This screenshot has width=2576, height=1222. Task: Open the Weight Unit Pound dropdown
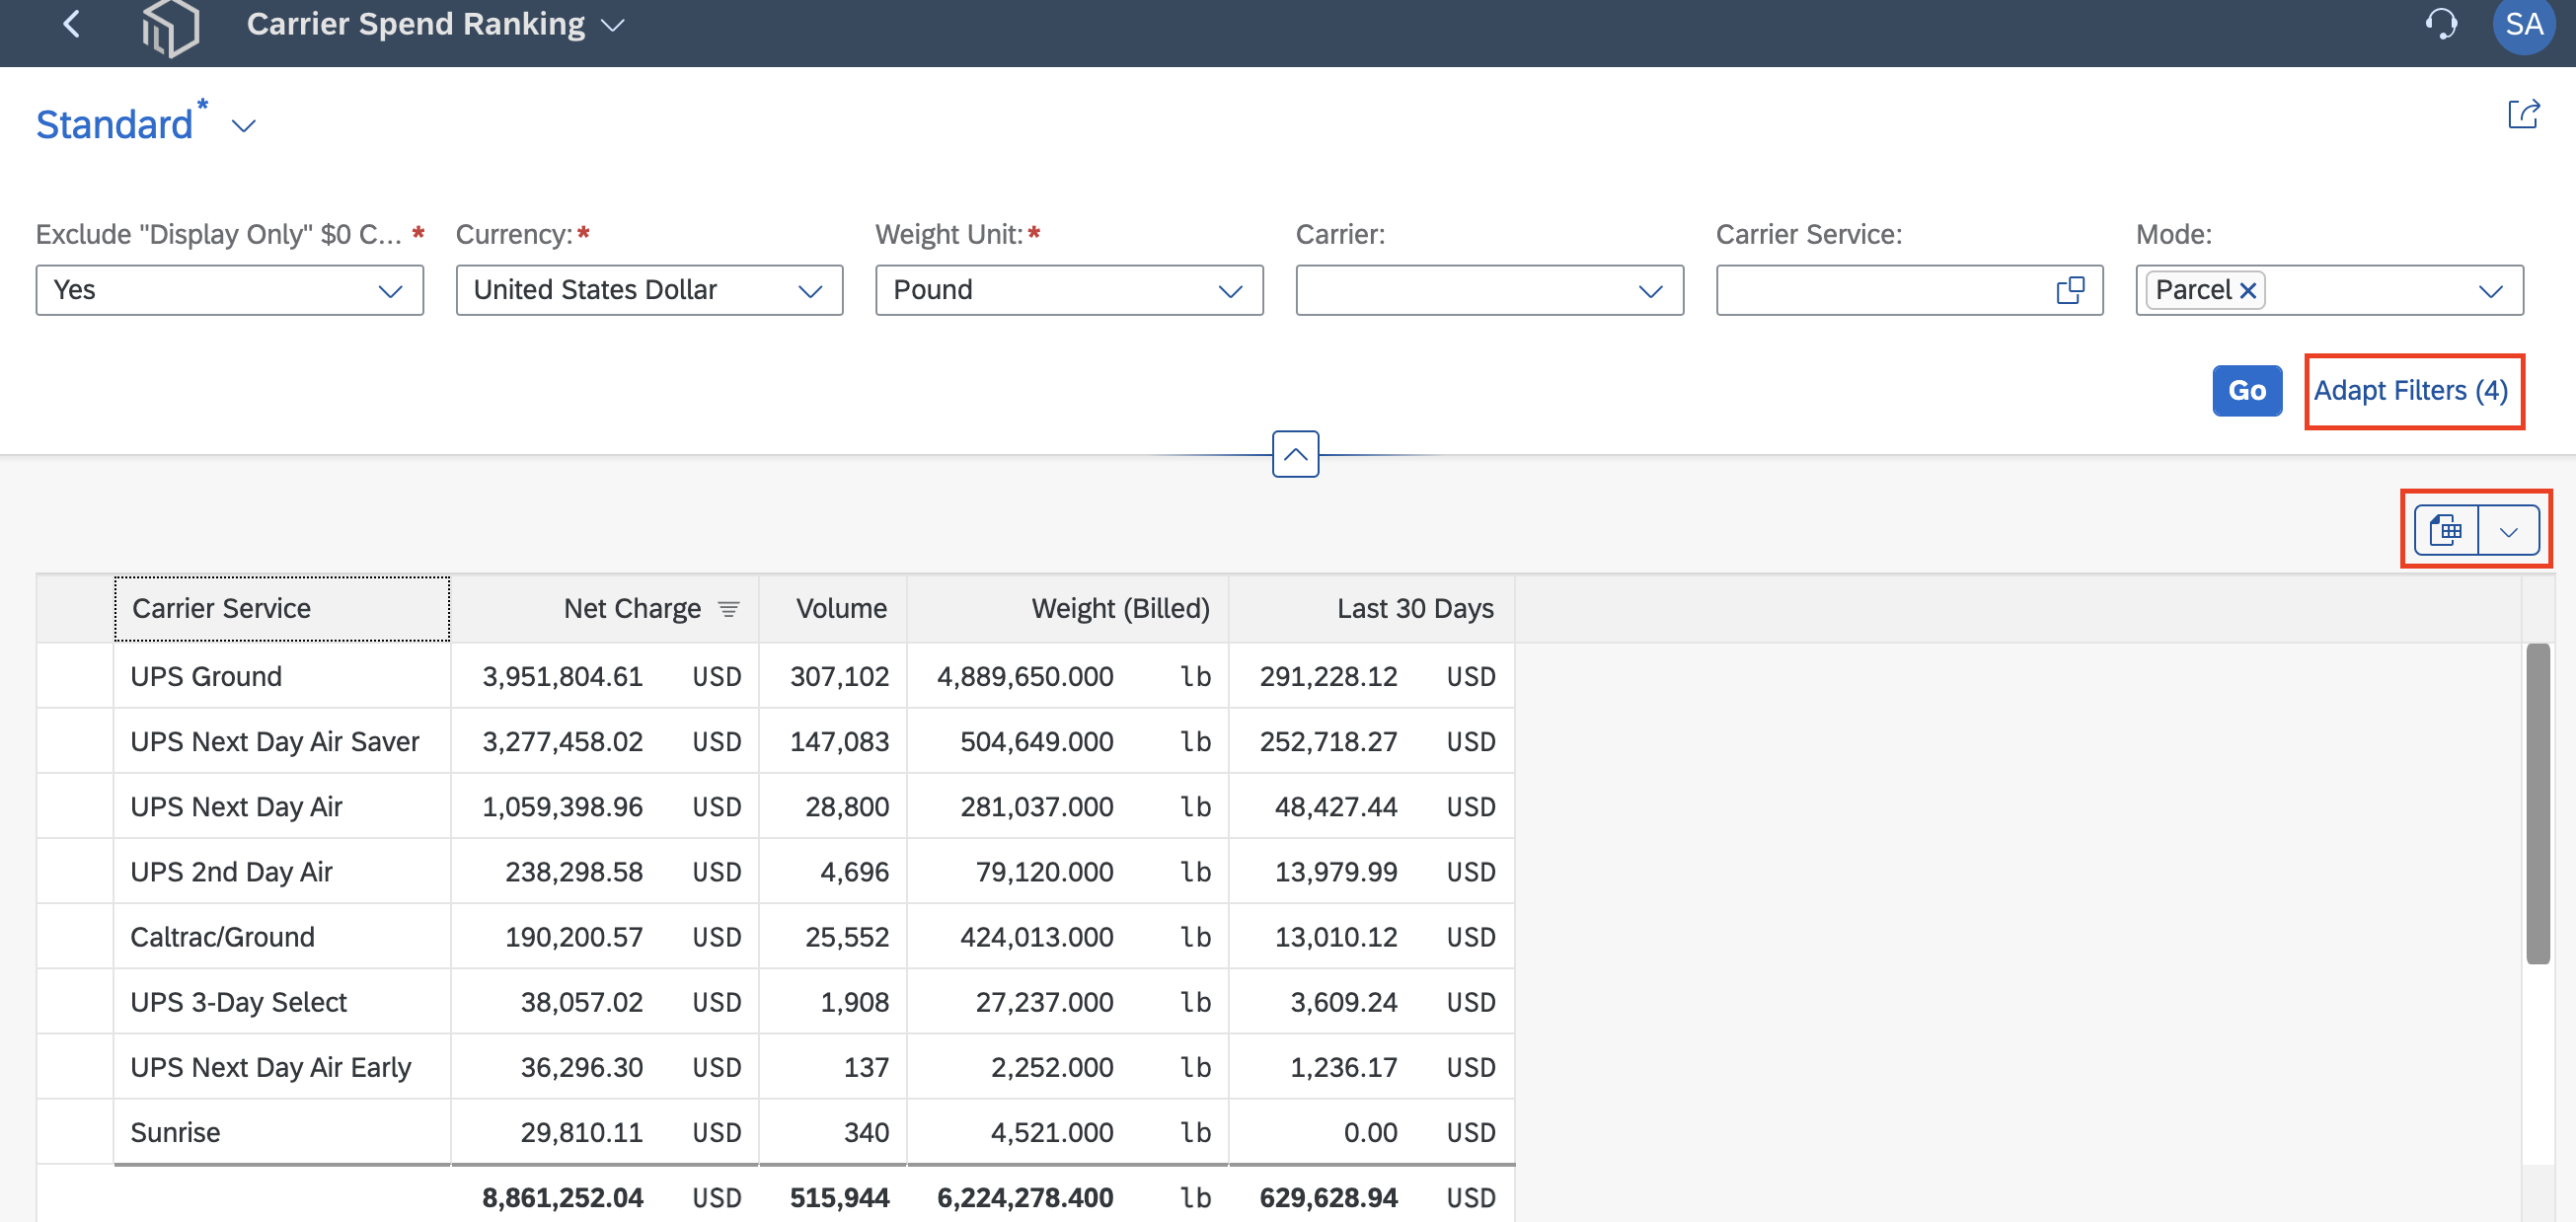point(1069,290)
